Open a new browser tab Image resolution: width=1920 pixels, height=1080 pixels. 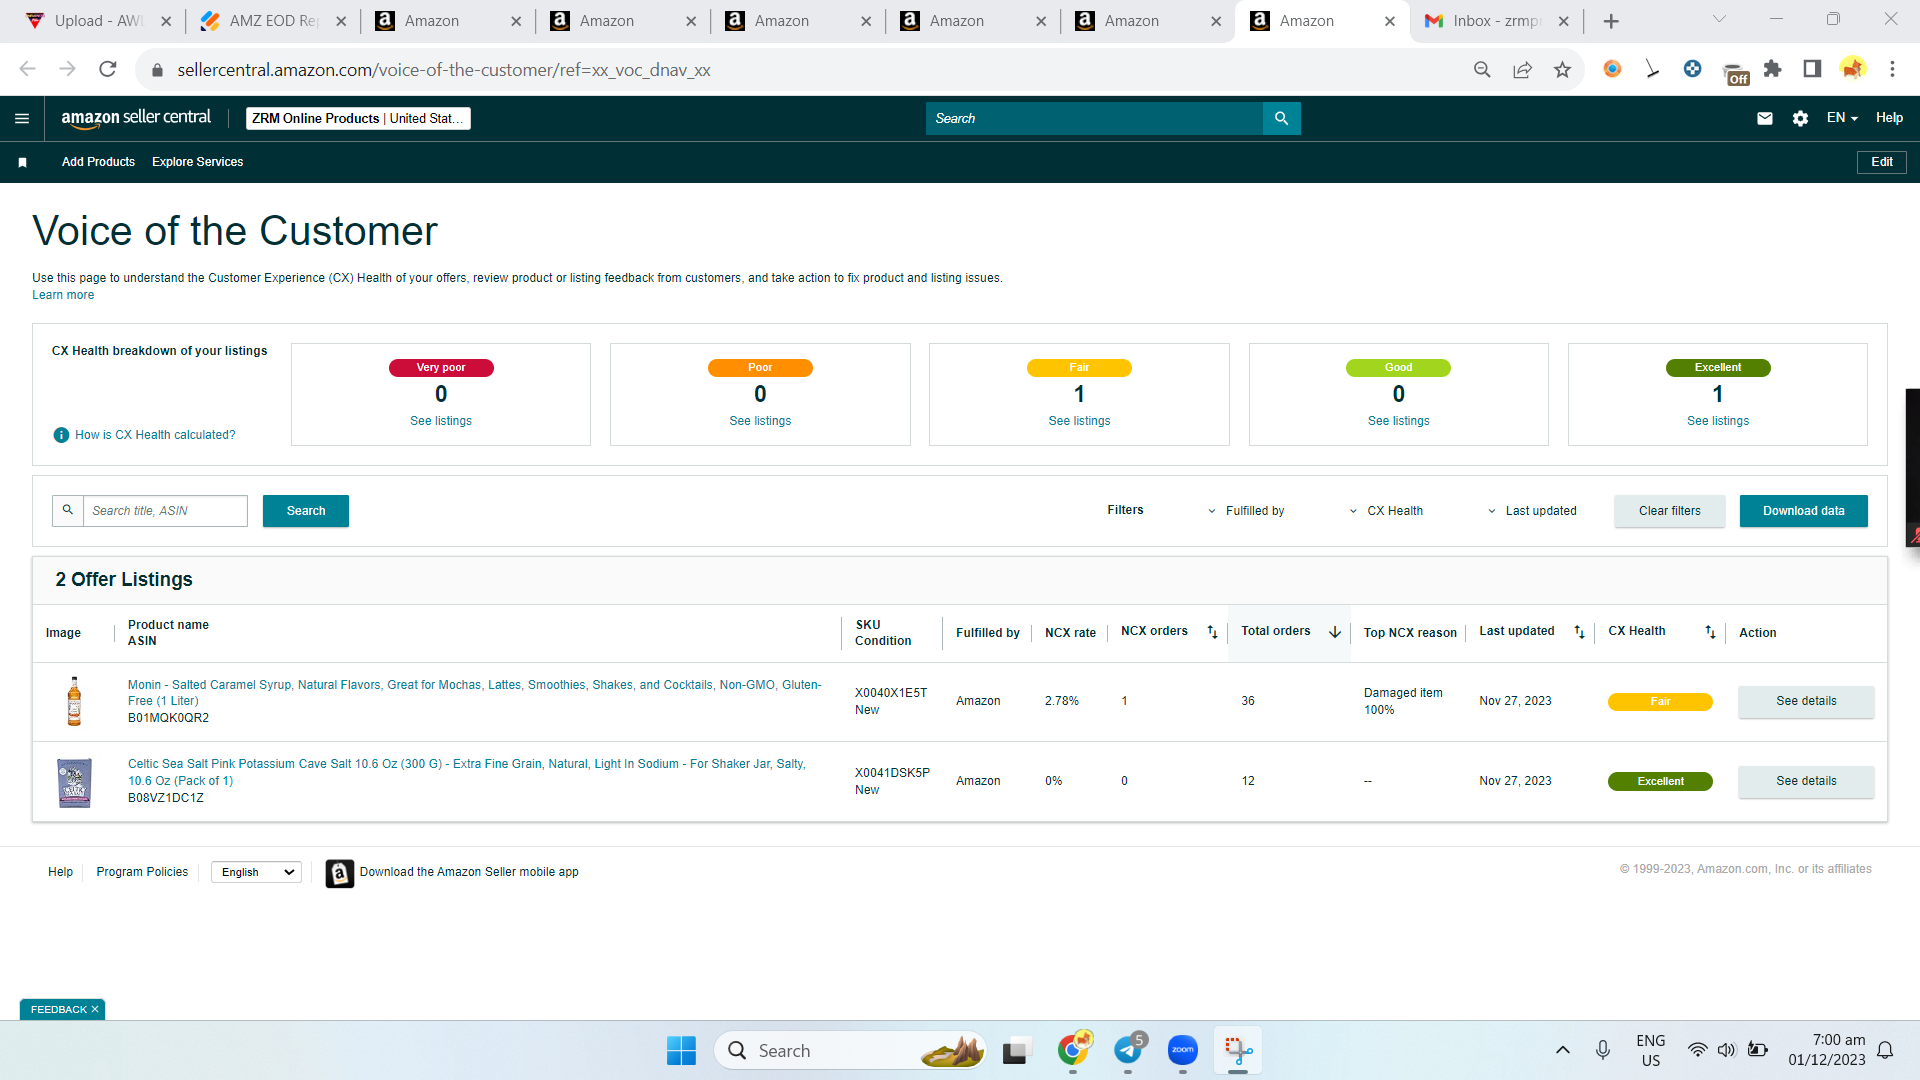pyautogui.click(x=1611, y=21)
